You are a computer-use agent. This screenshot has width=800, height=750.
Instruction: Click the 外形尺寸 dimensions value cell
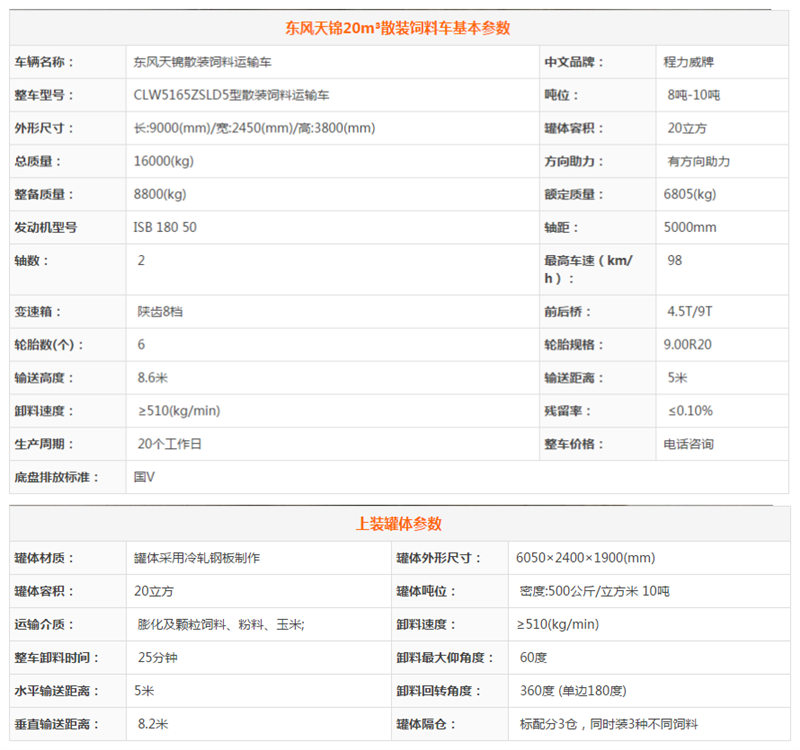[254, 128]
